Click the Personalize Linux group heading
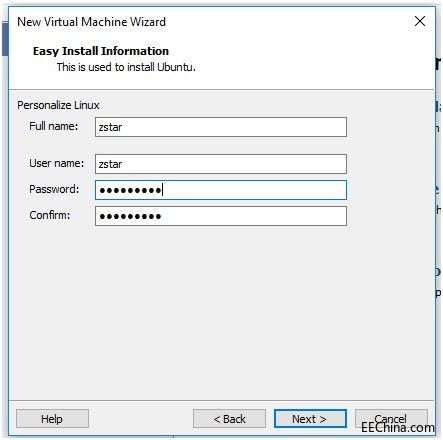The image size is (443, 440). [x=58, y=105]
